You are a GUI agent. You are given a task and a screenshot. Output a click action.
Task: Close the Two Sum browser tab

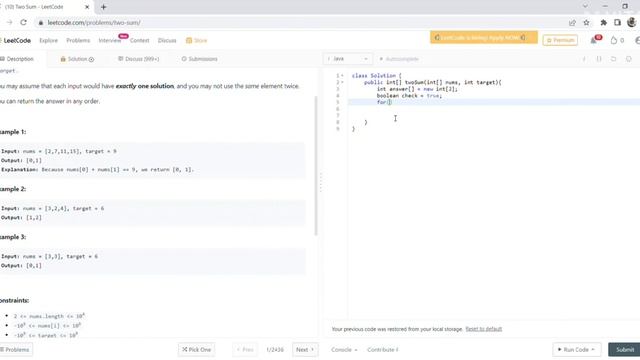pyautogui.click(x=87, y=7)
